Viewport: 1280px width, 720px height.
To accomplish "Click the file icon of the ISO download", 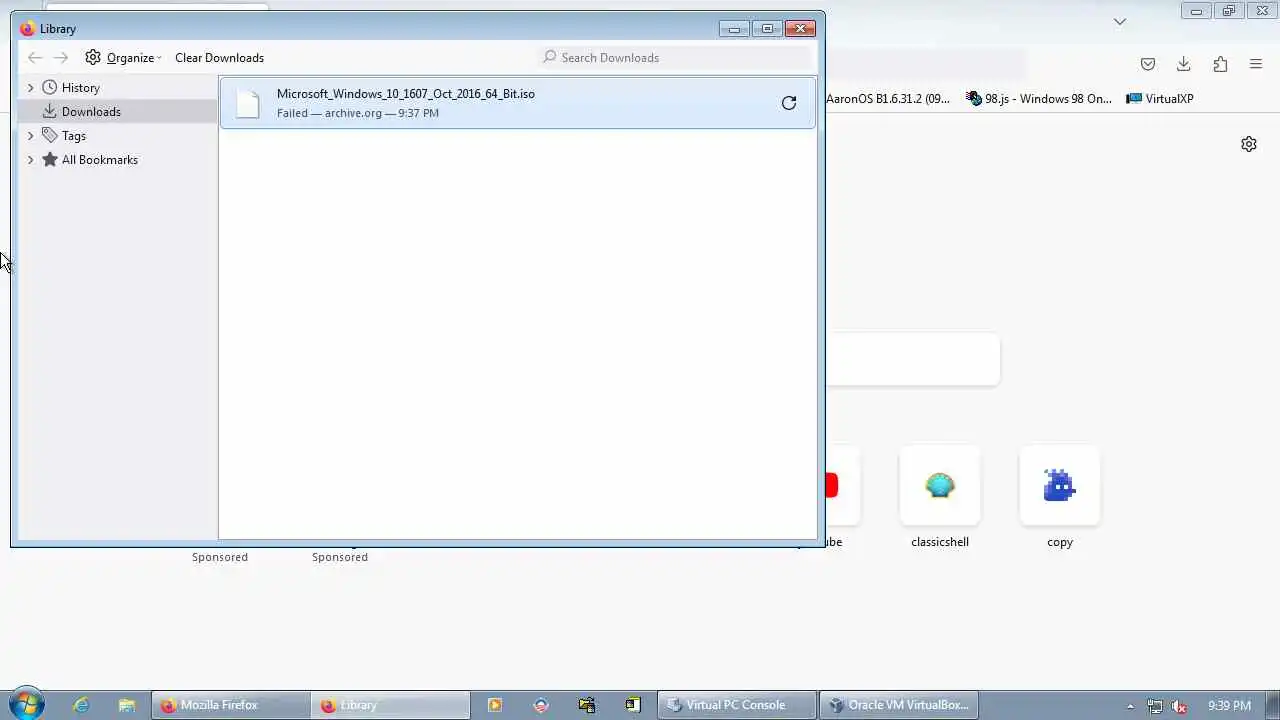I will (x=247, y=103).
